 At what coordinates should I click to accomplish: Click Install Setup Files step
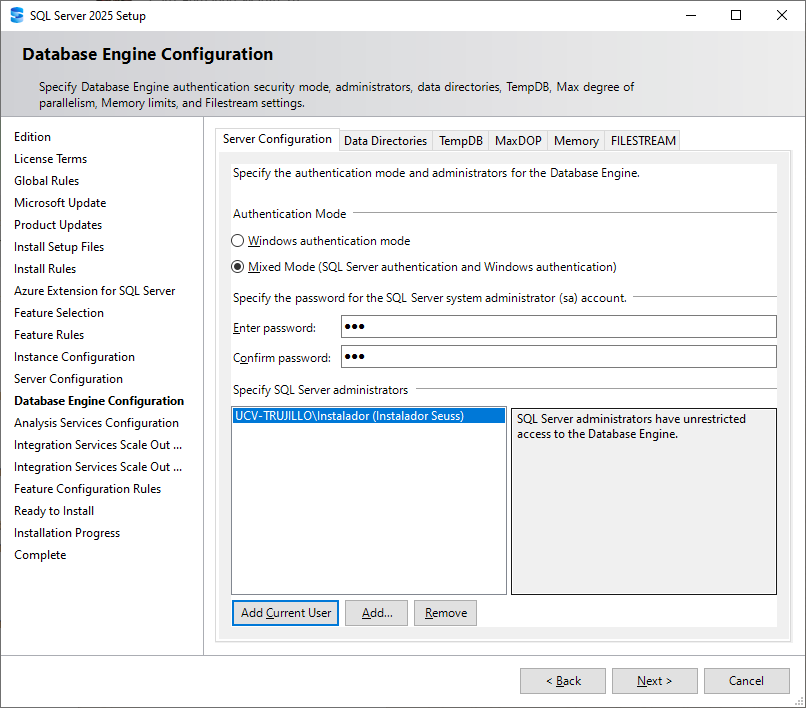point(59,247)
